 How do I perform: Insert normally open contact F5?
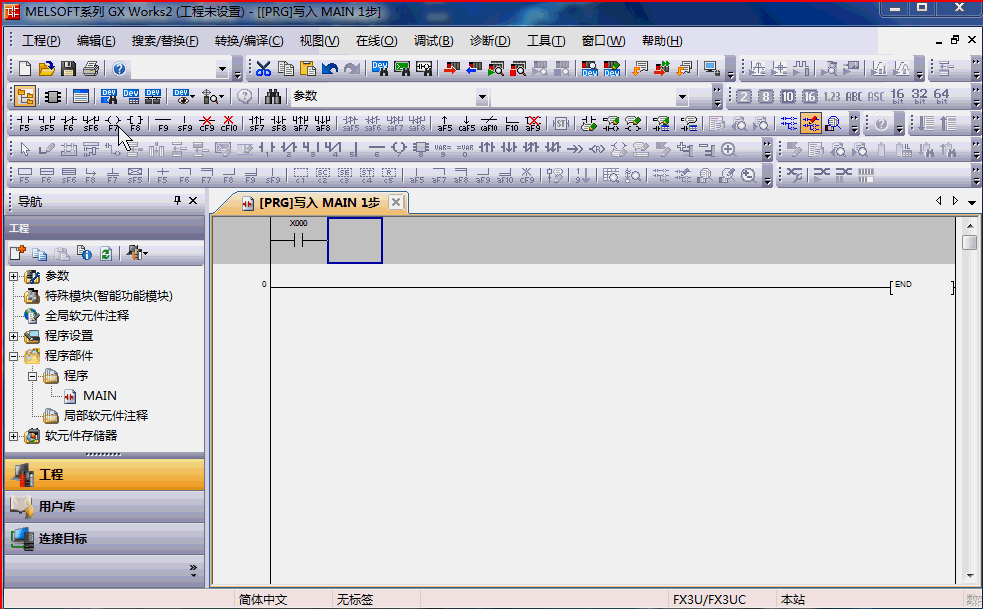click(24, 123)
